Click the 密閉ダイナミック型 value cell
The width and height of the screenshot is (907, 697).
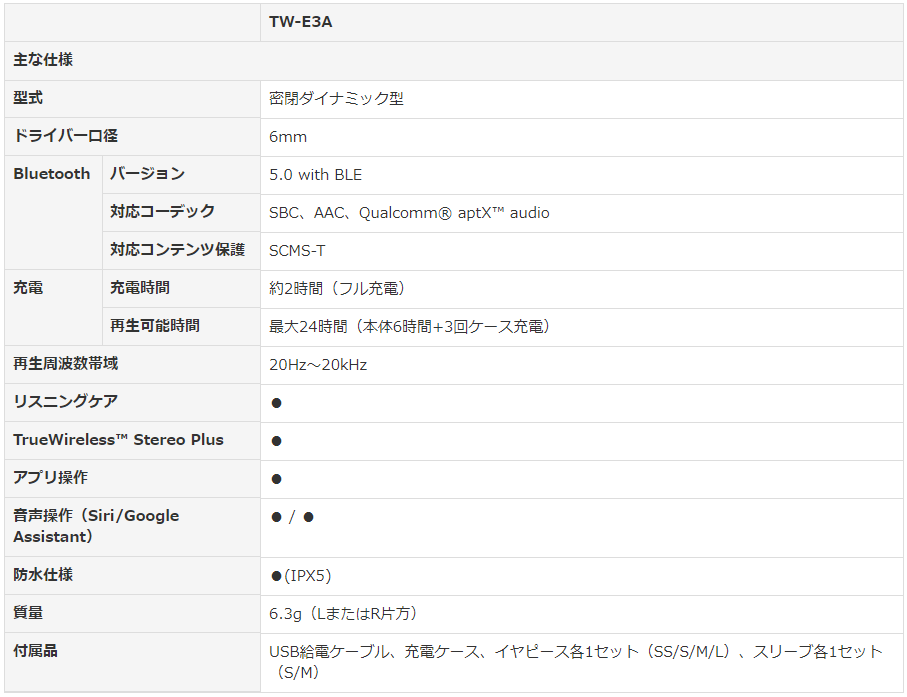pyautogui.click(x=336, y=98)
